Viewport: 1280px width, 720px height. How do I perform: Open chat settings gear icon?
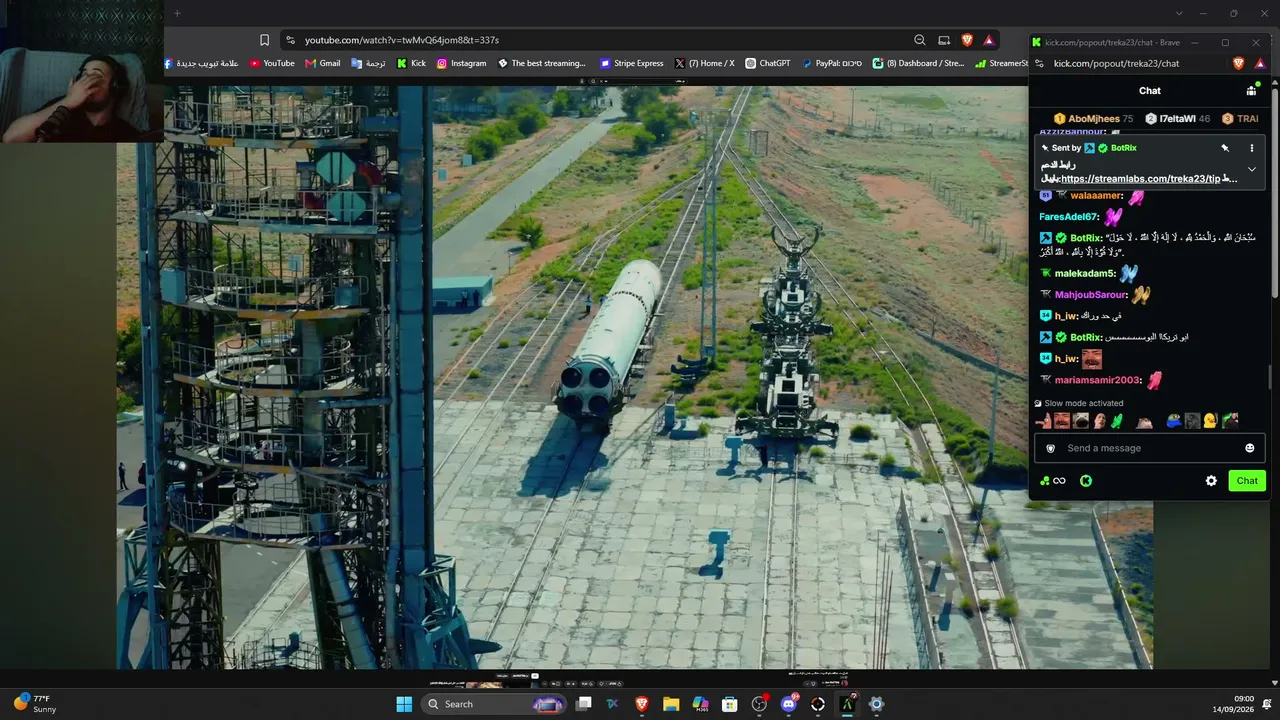coord(1211,481)
